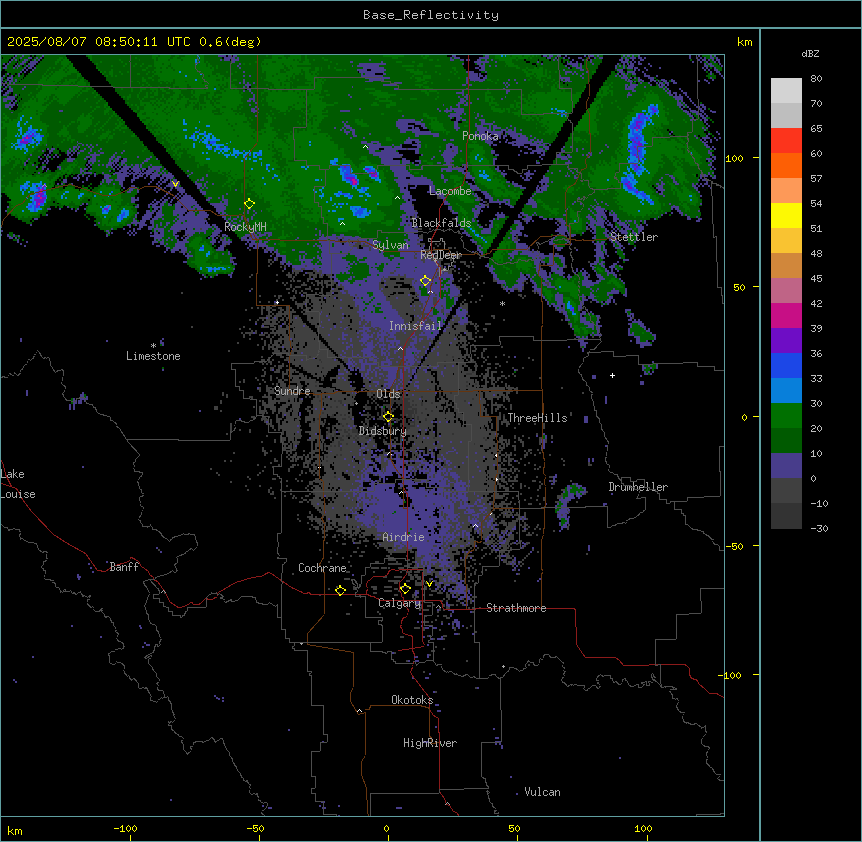Click the Olds town label

pos(388,394)
